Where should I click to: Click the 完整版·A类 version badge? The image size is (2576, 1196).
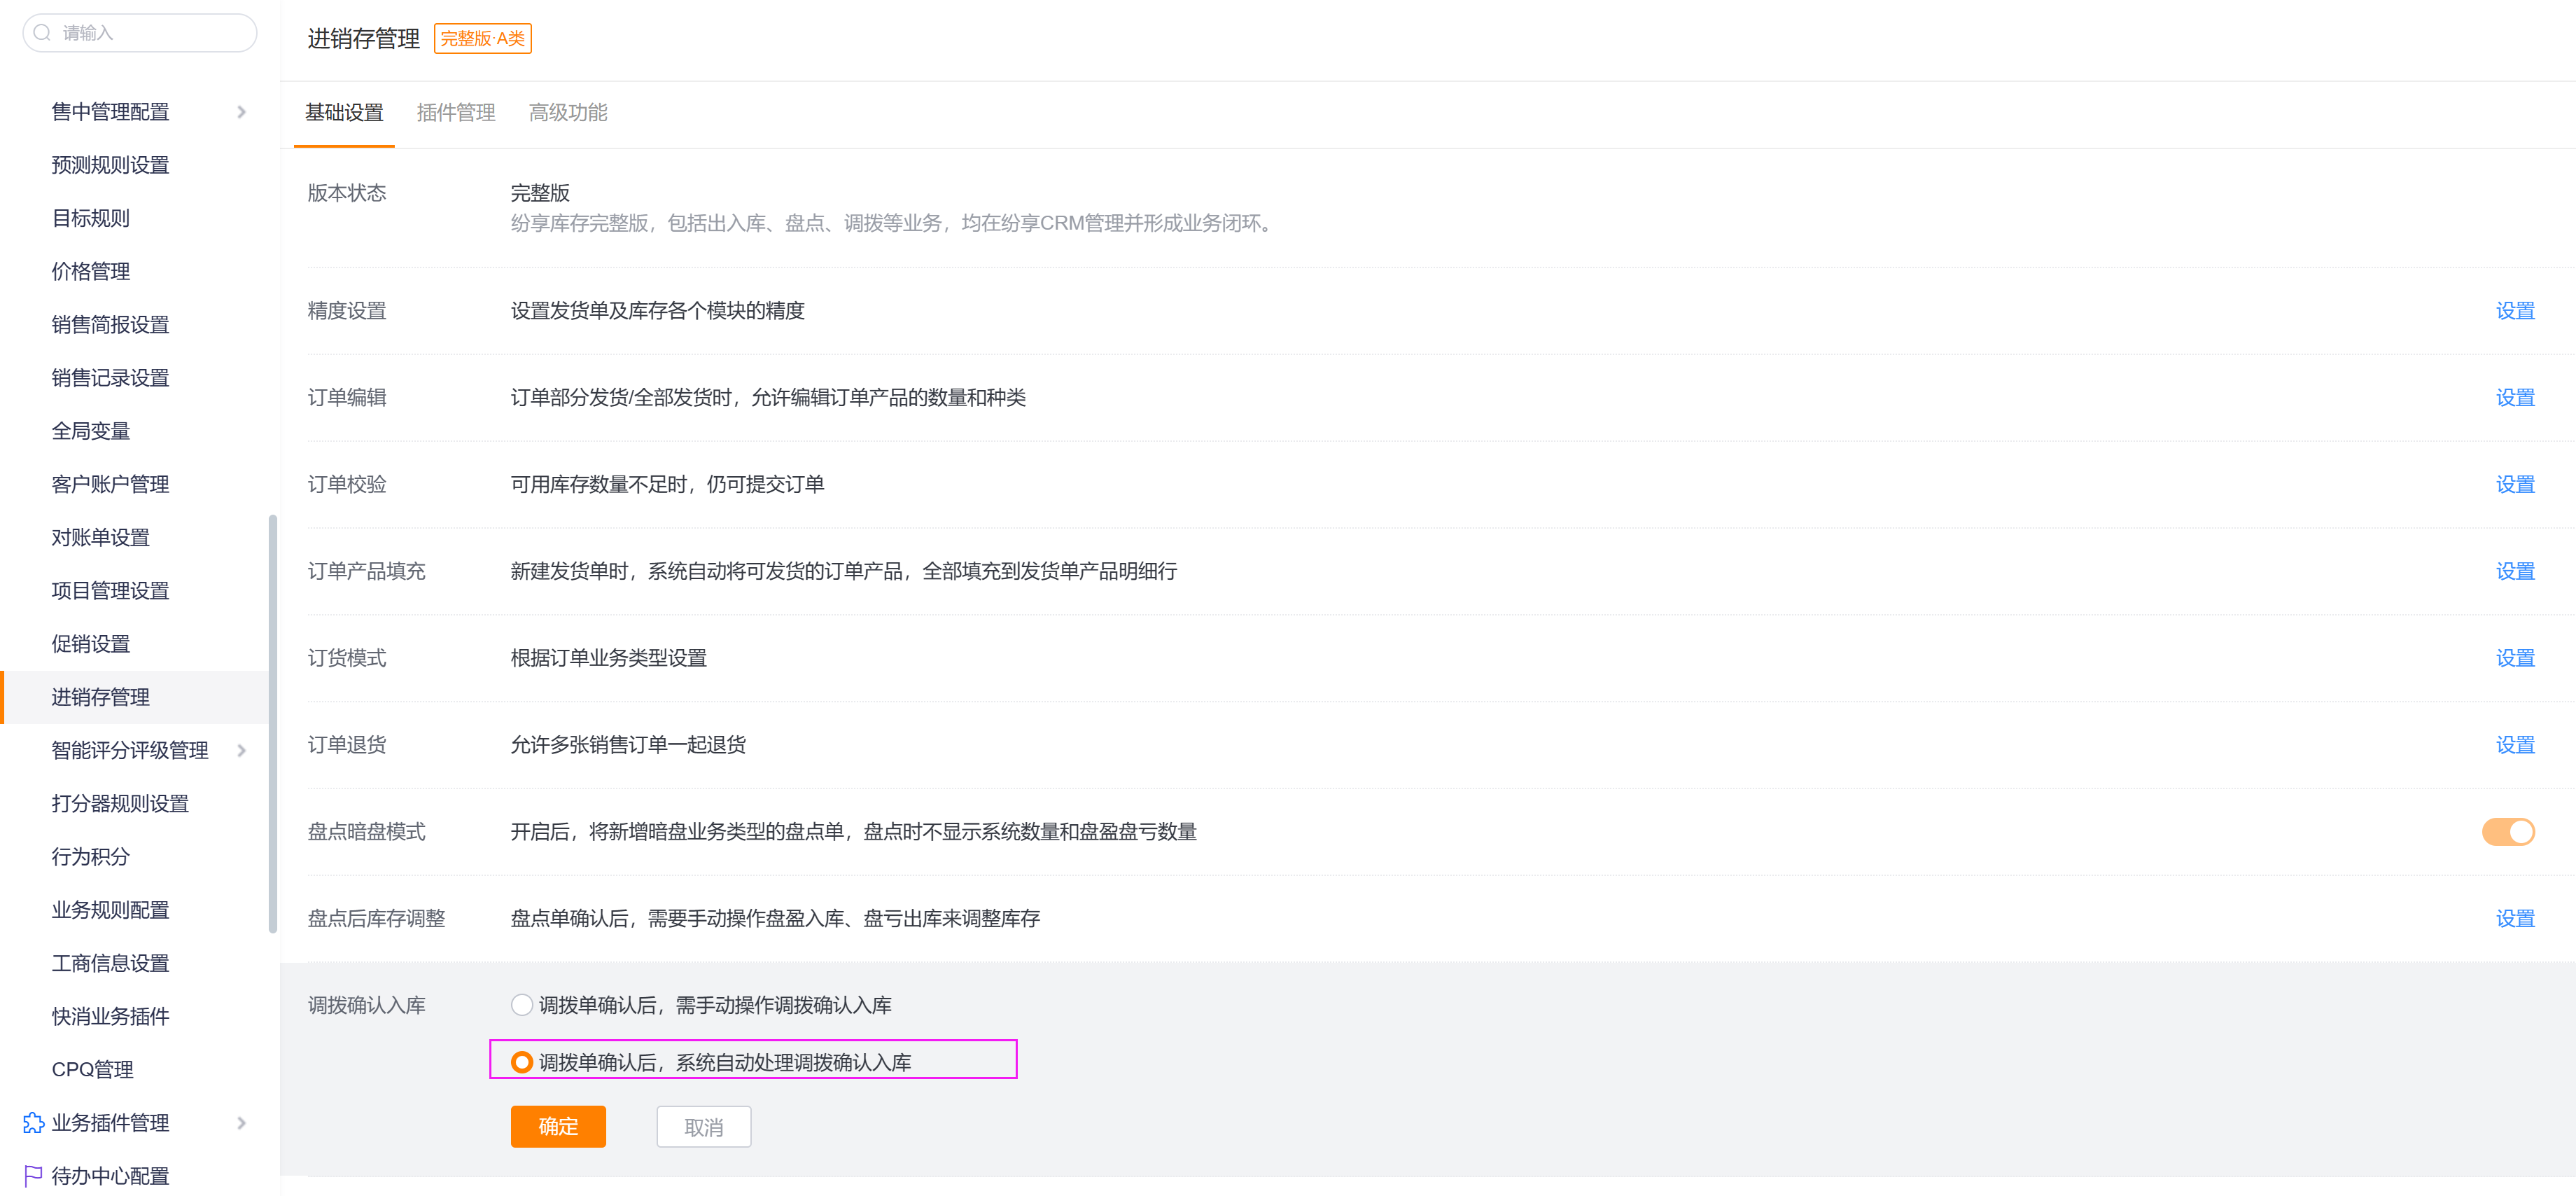pos(482,39)
